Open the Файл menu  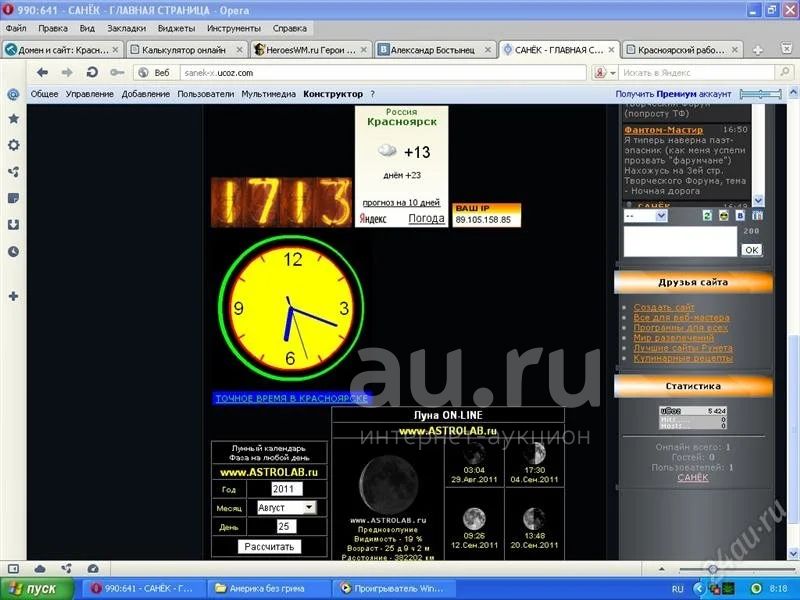click(x=16, y=29)
